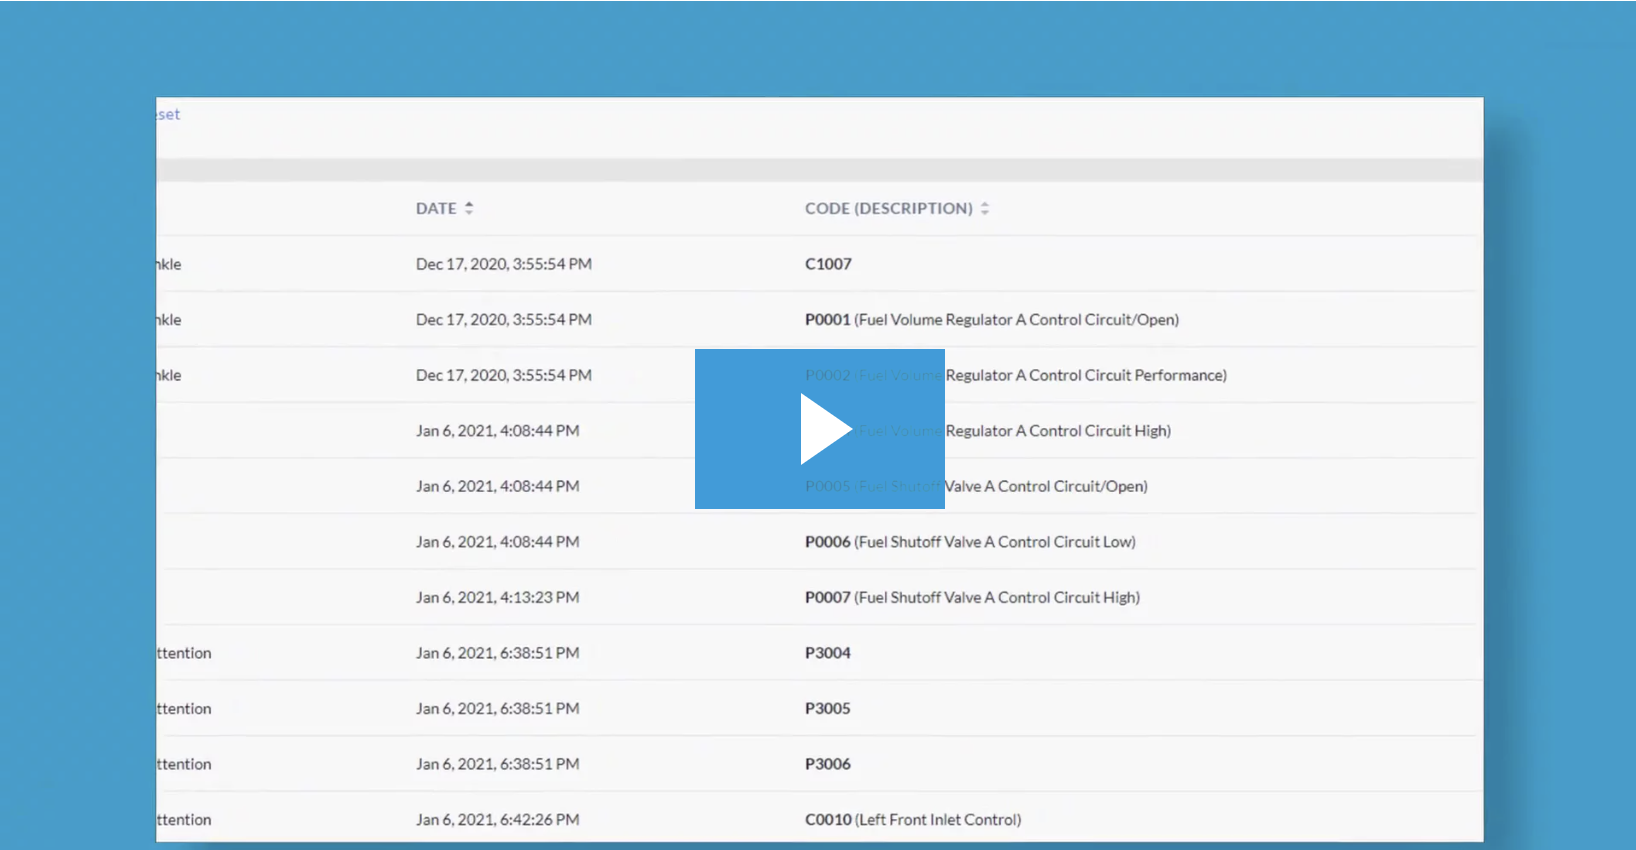Select C0010 Left Front Inlet Control
Screen dimensions: 1636x850
pos(913,820)
